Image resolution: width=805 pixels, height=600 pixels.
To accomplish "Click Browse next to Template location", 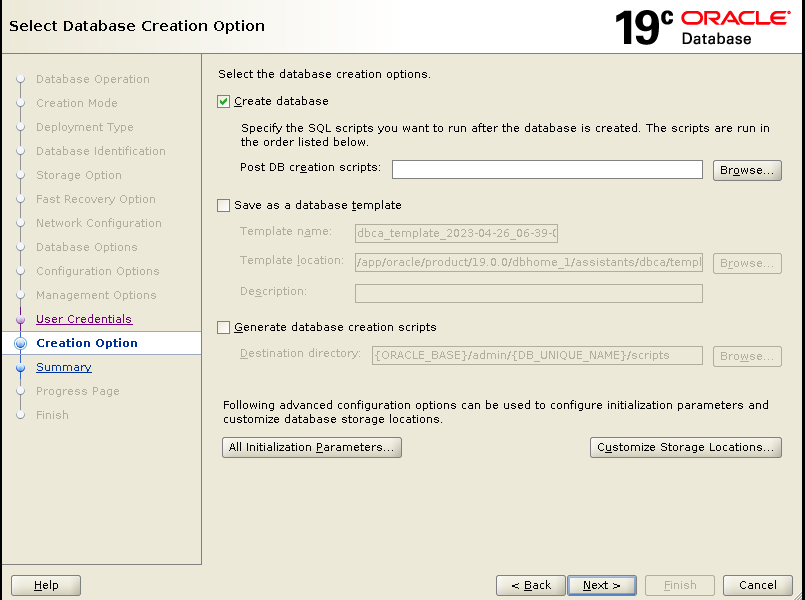I will tap(747, 263).
